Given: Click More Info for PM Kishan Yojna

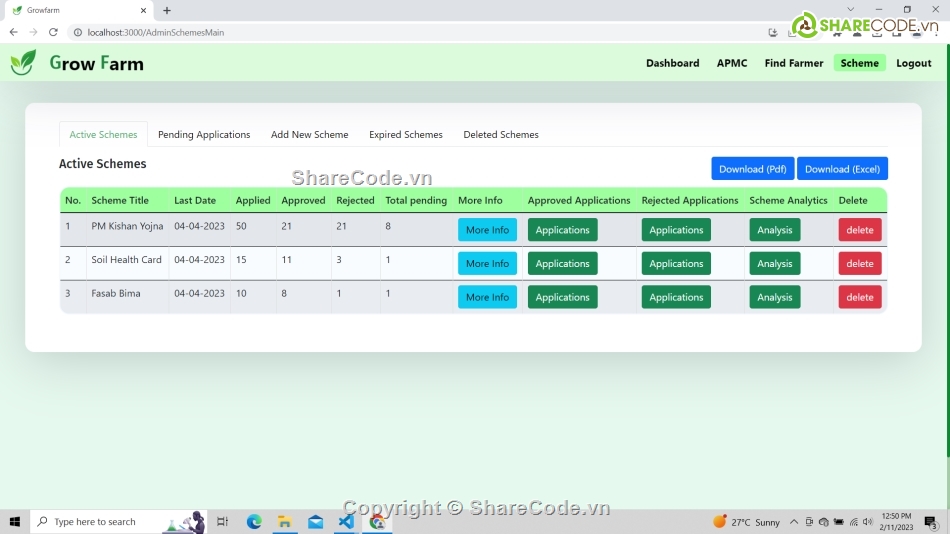Looking at the screenshot, I should point(487,230).
